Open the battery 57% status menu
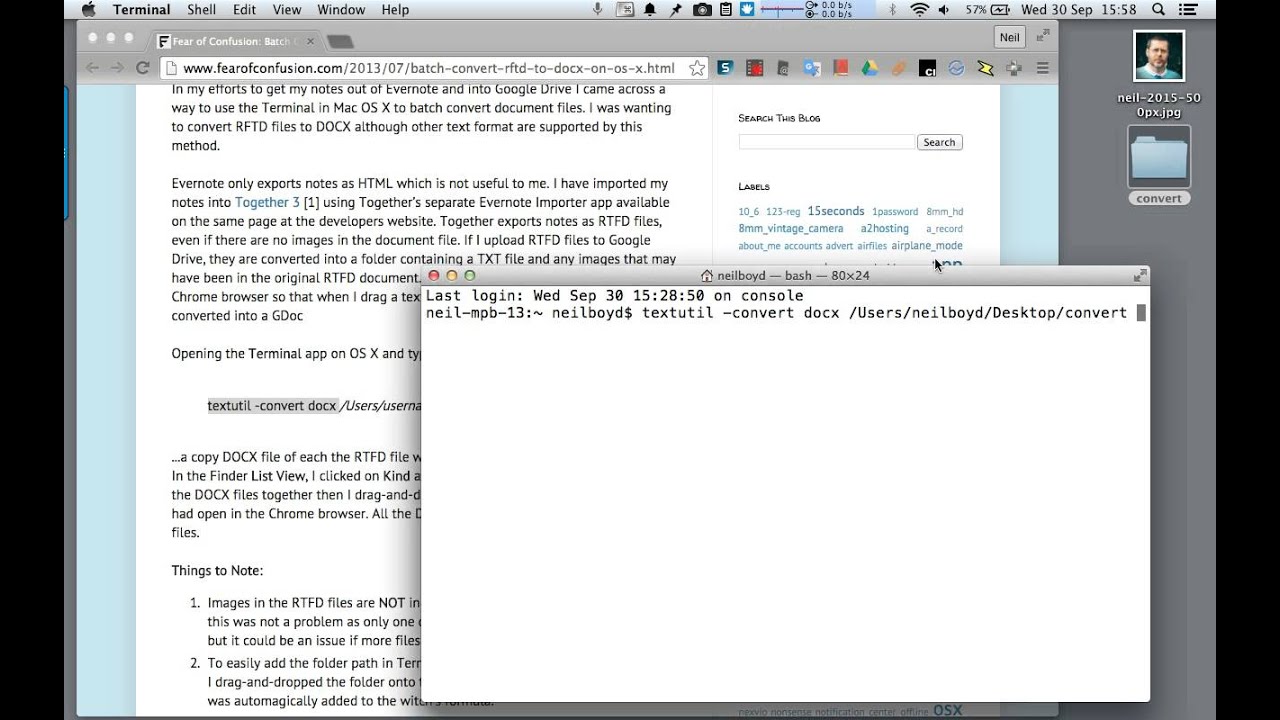1280x720 pixels. pyautogui.click(x=987, y=10)
